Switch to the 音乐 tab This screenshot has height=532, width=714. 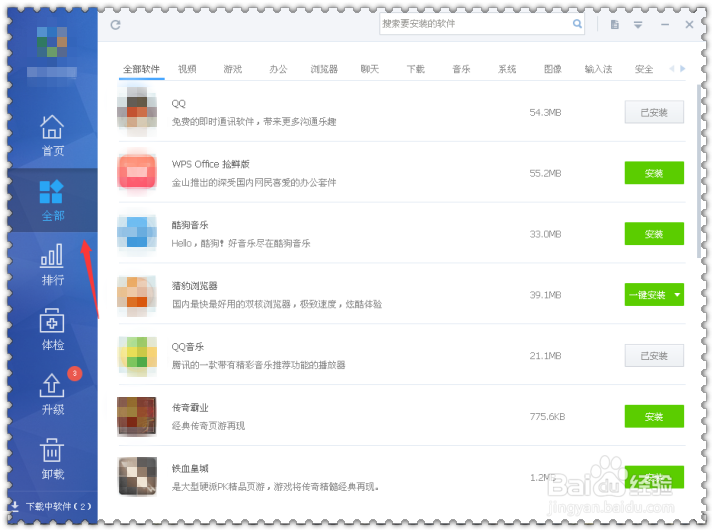(x=461, y=69)
